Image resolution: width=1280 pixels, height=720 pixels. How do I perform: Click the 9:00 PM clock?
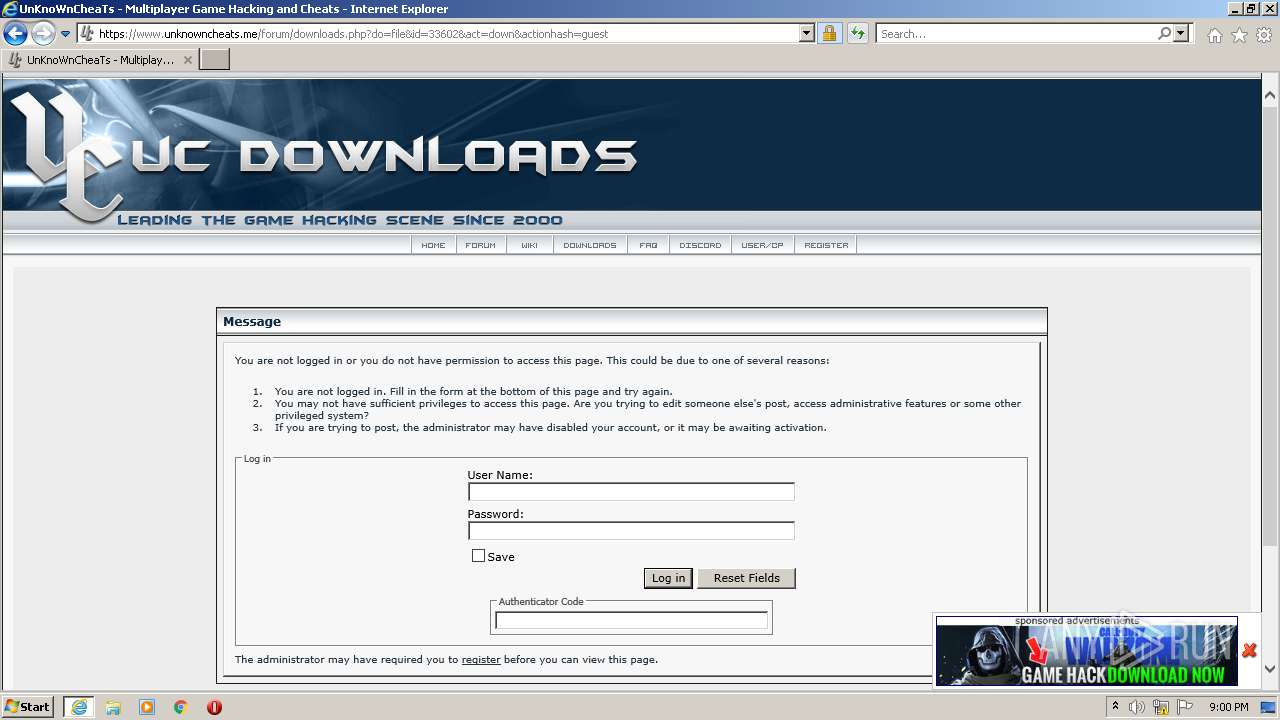[1229, 707]
